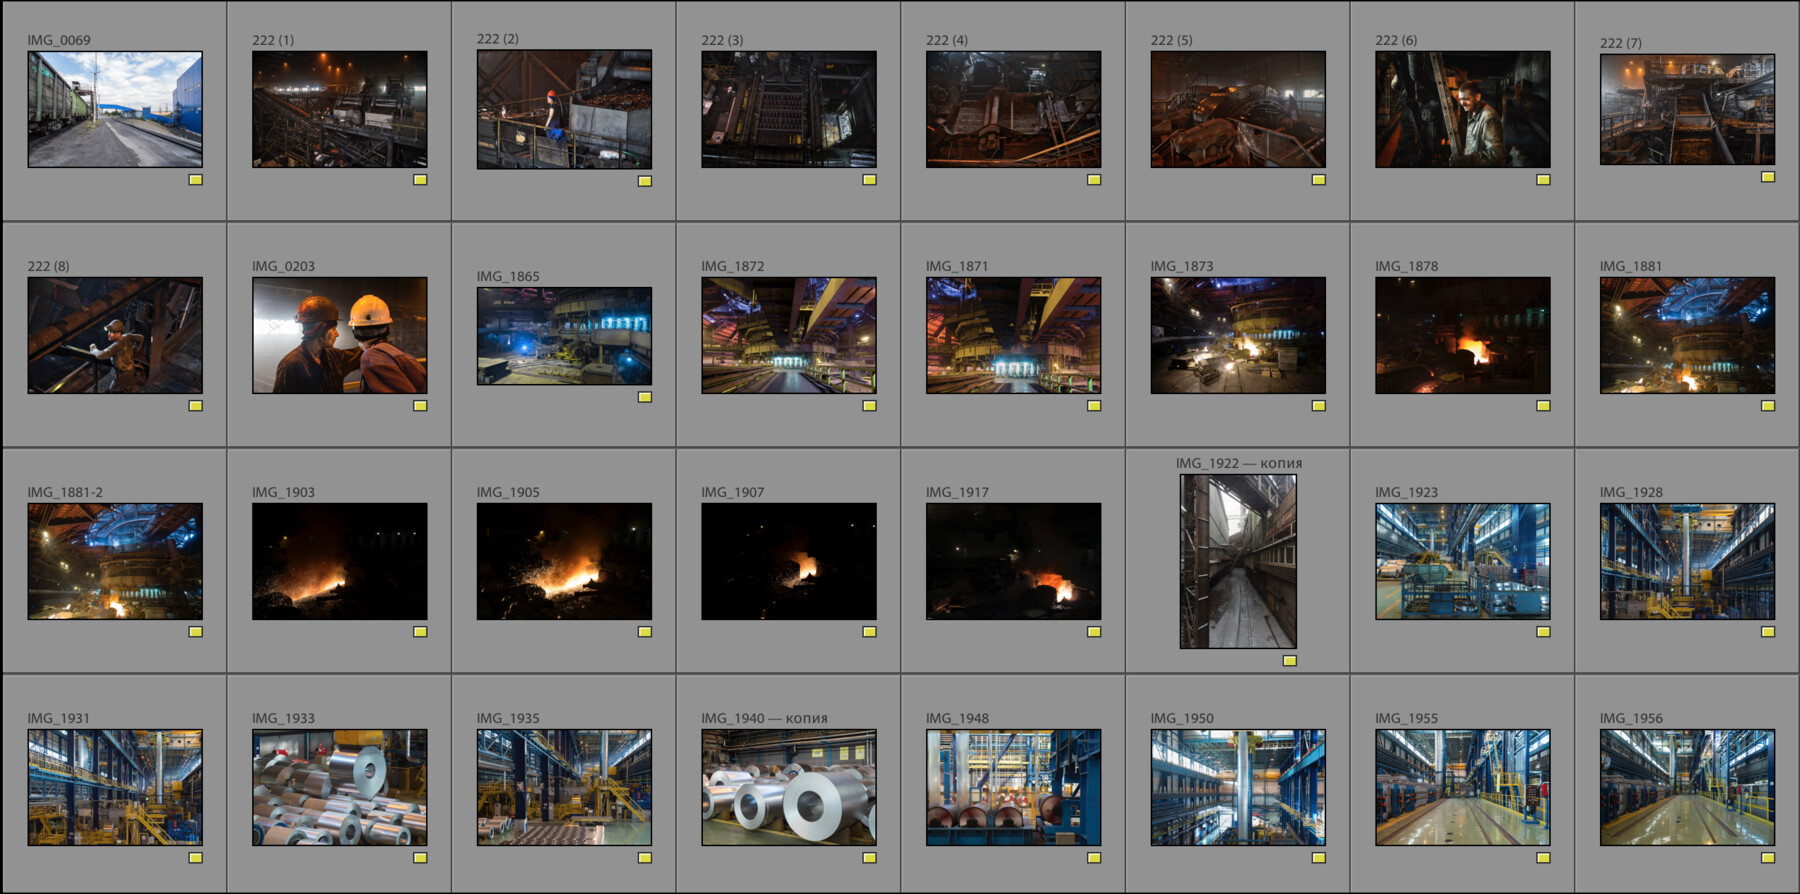
Task: Pick the IMG_1878 thumbnail
Action: pyautogui.click(x=1463, y=335)
